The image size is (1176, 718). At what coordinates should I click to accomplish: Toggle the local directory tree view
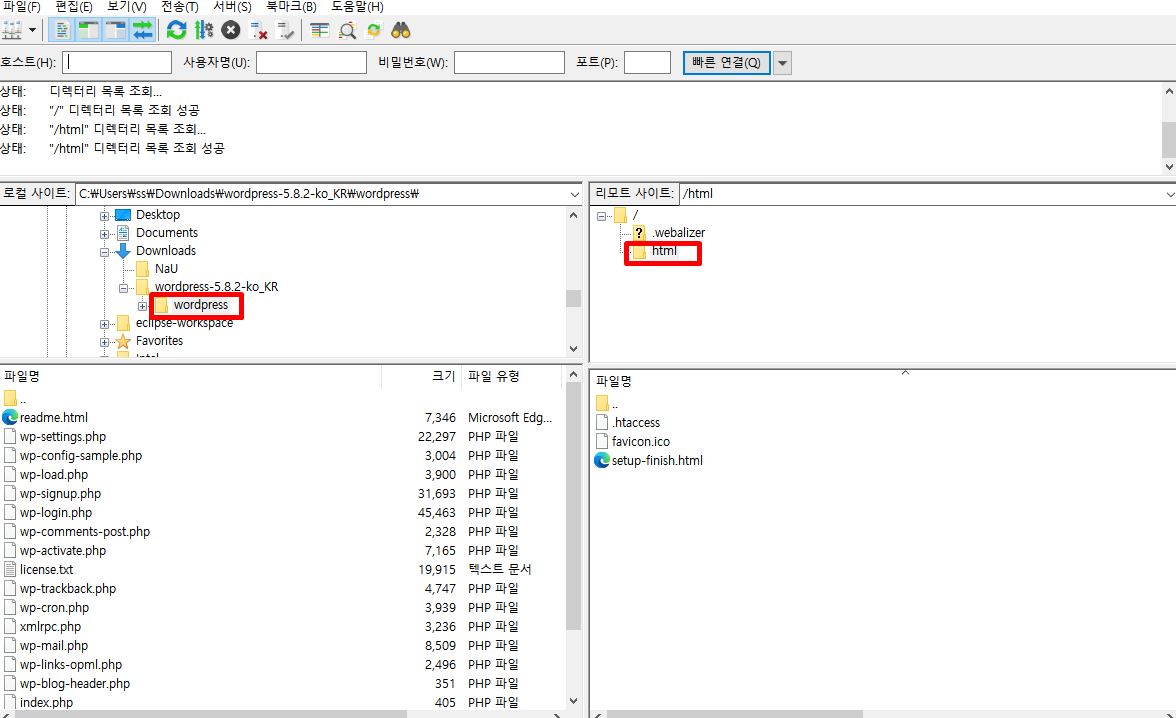tap(88, 31)
